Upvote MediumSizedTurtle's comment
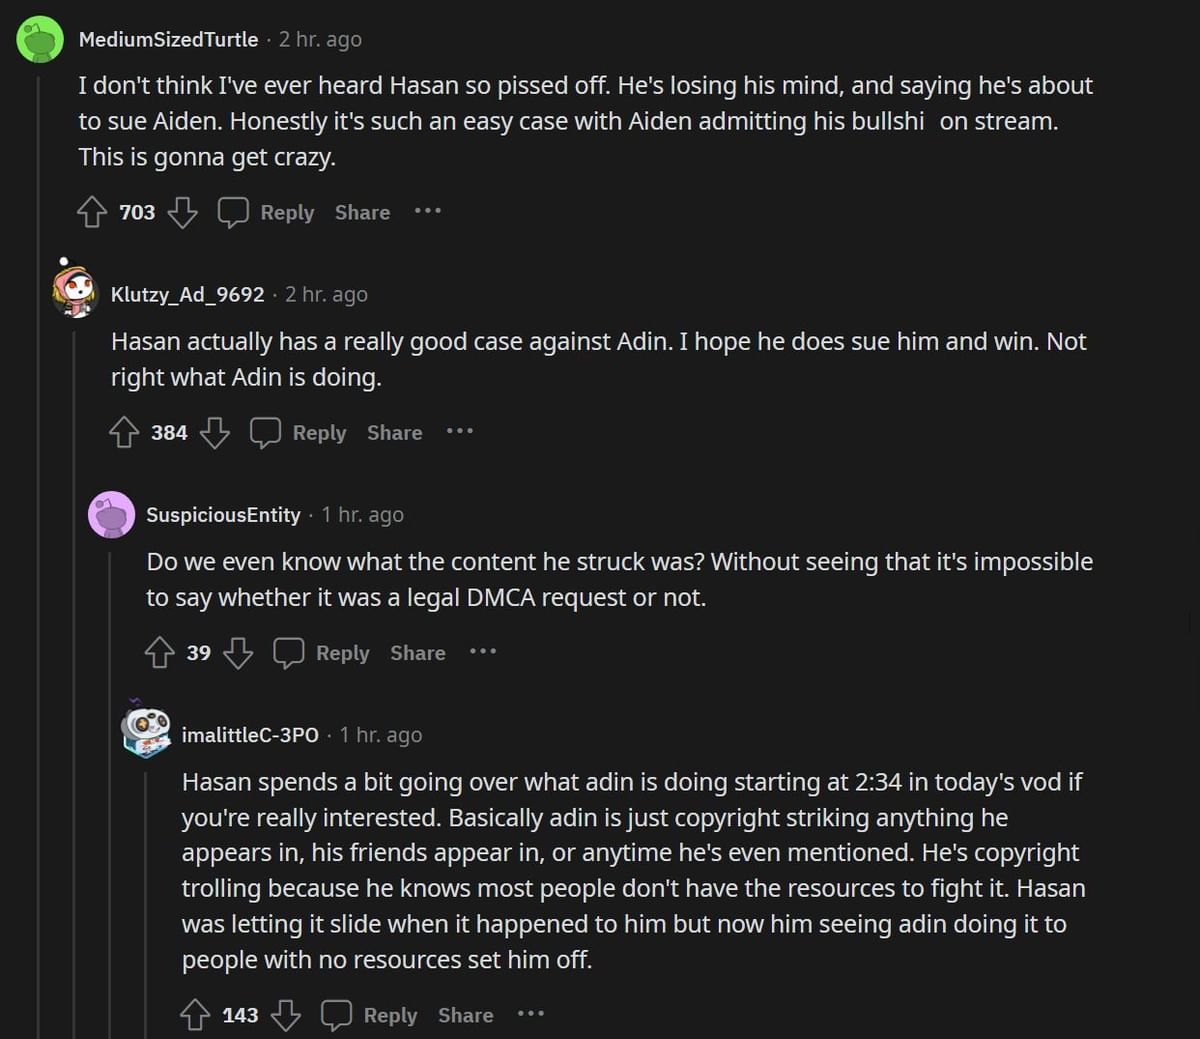Screen dimensions: 1200x1039 [92, 212]
